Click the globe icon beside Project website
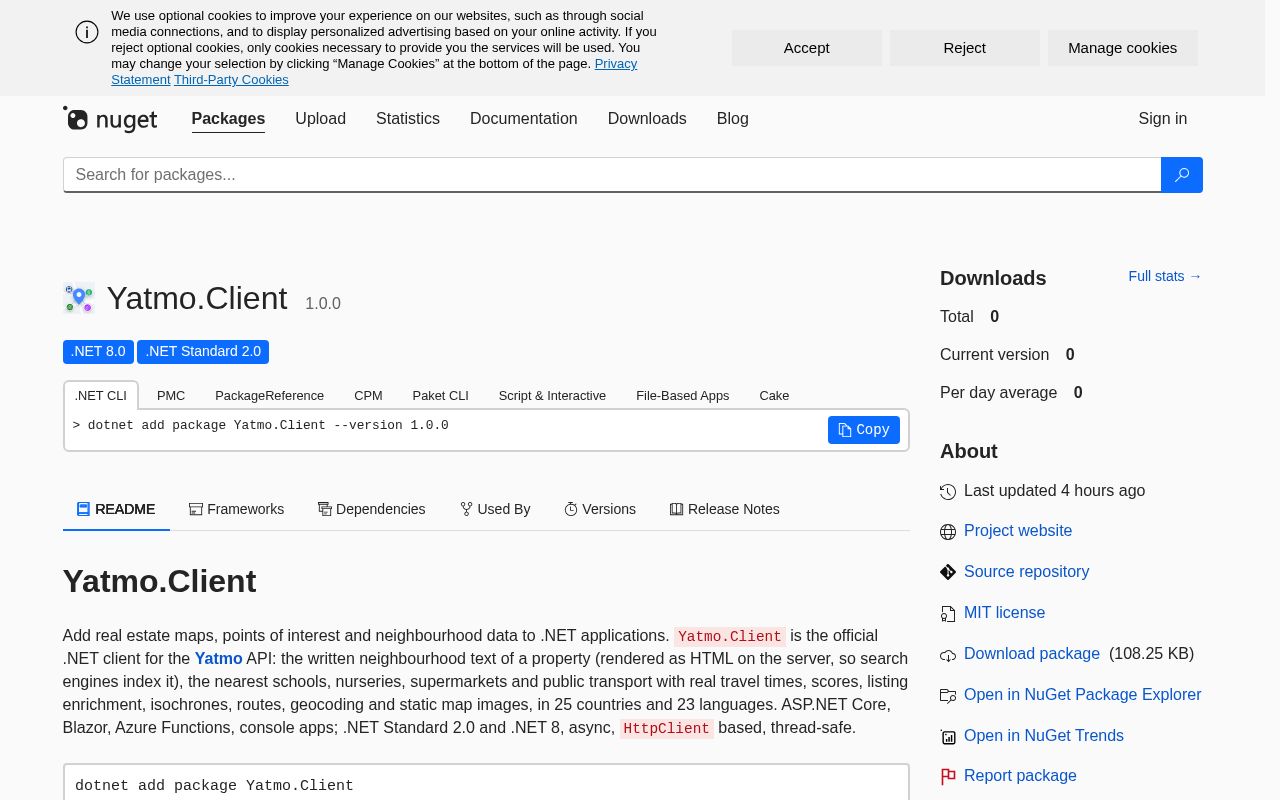The width and height of the screenshot is (1280, 800). coord(948,532)
